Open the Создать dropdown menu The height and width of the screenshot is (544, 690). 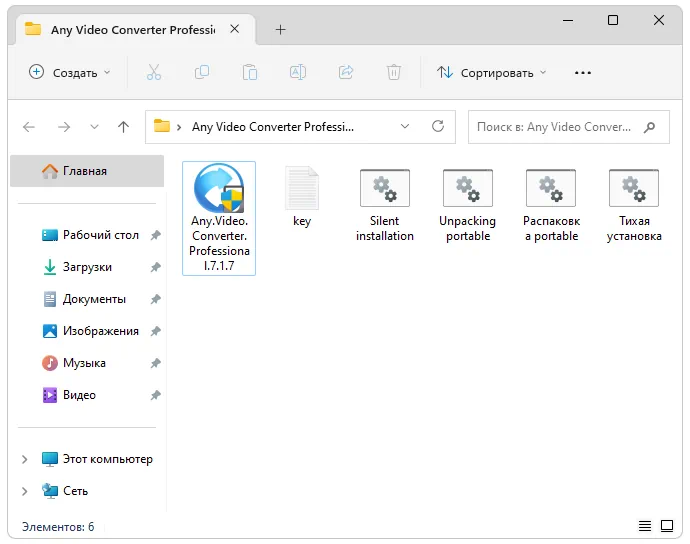click(x=69, y=72)
